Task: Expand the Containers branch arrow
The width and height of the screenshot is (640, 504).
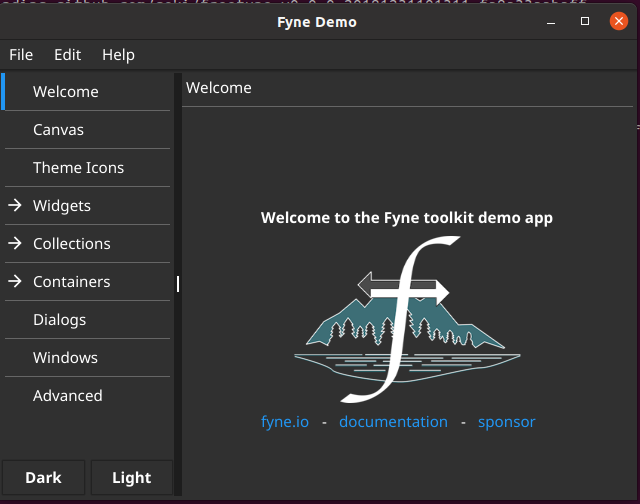Action: 15,281
